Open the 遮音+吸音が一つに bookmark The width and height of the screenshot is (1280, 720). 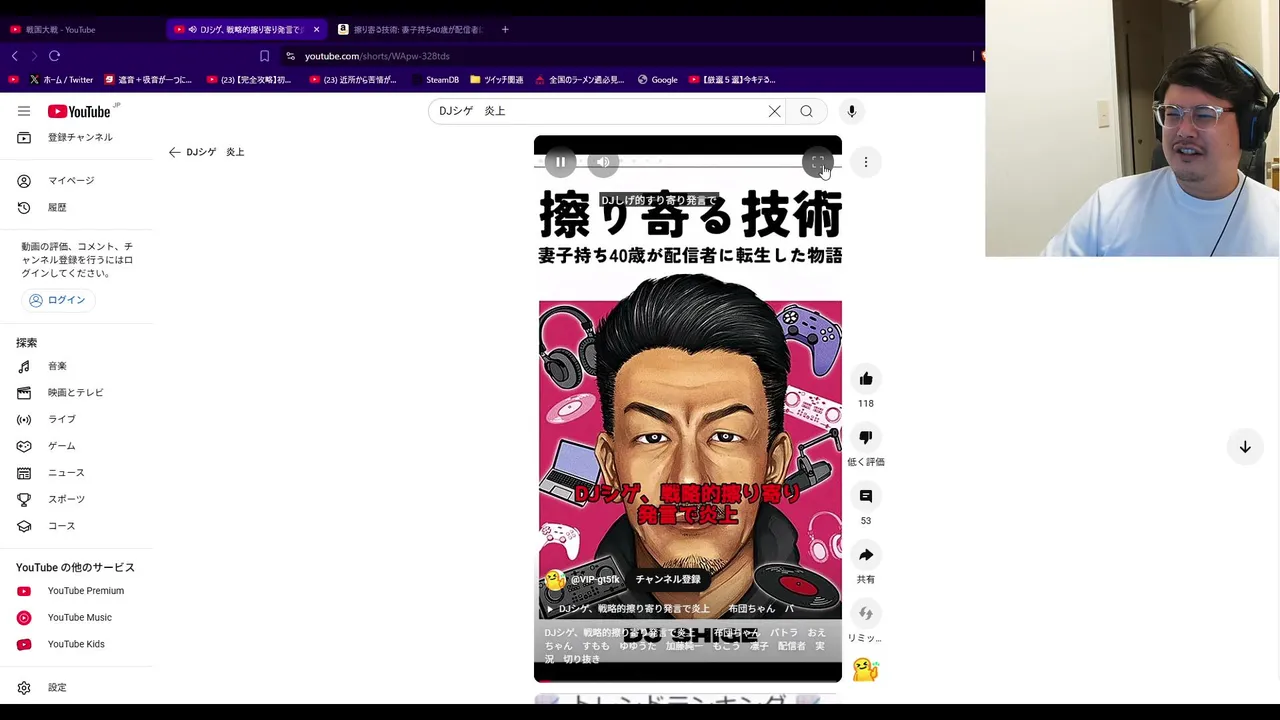coord(147,80)
